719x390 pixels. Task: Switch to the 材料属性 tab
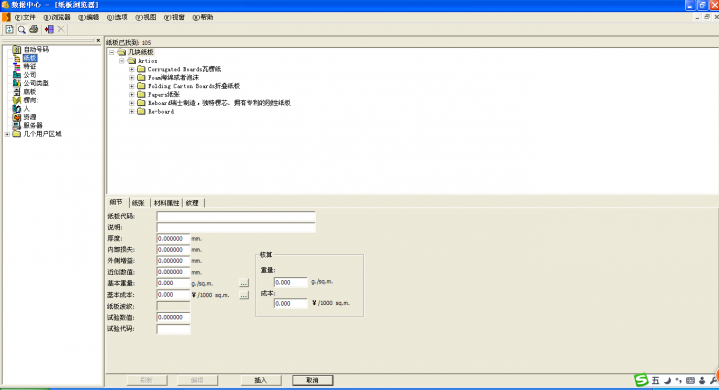[x=166, y=203]
